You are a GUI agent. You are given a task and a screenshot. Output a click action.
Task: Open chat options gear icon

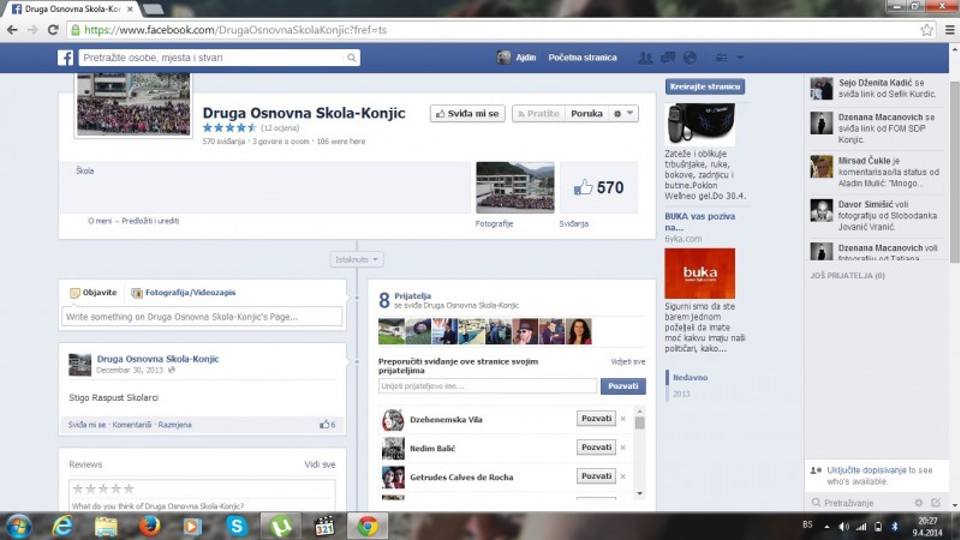point(918,503)
